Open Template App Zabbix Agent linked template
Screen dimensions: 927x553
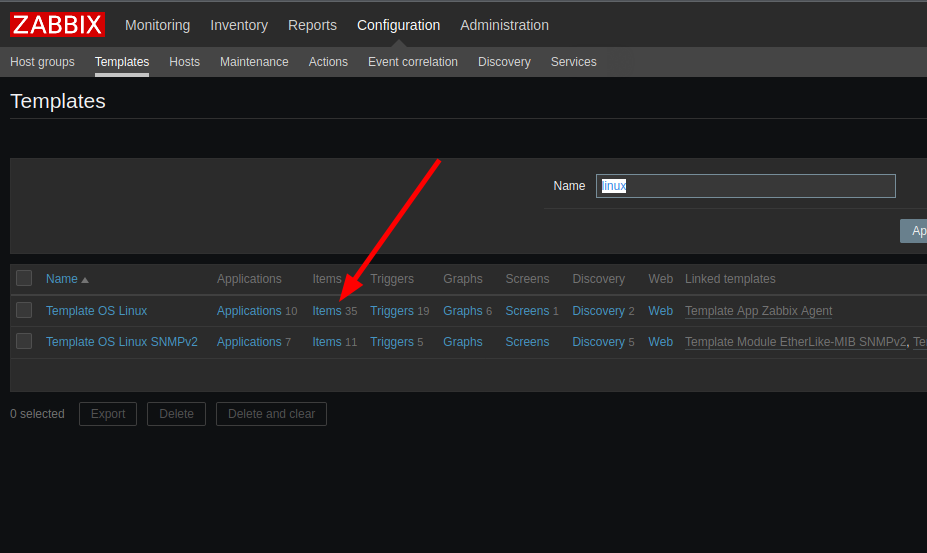(759, 311)
